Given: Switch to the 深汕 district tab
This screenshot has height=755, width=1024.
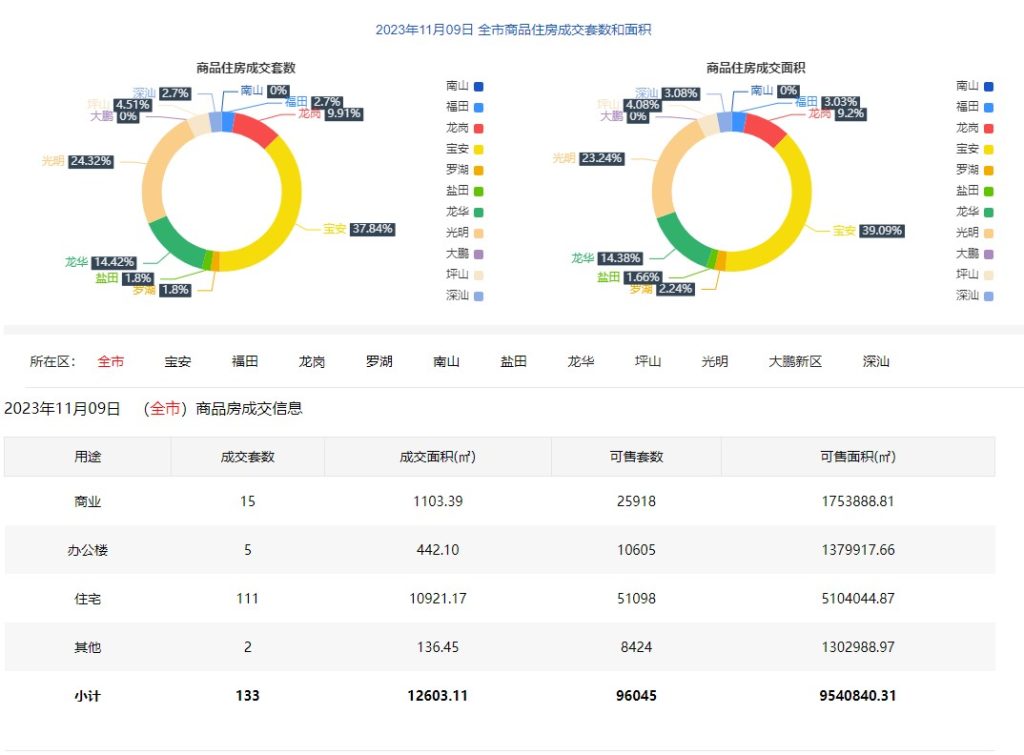Looking at the screenshot, I should (876, 362).
